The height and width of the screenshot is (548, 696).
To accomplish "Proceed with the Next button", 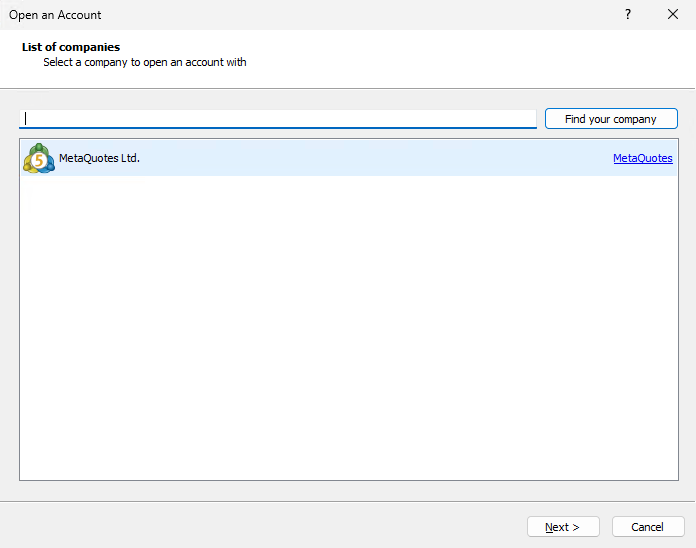I will click(563, 527).
